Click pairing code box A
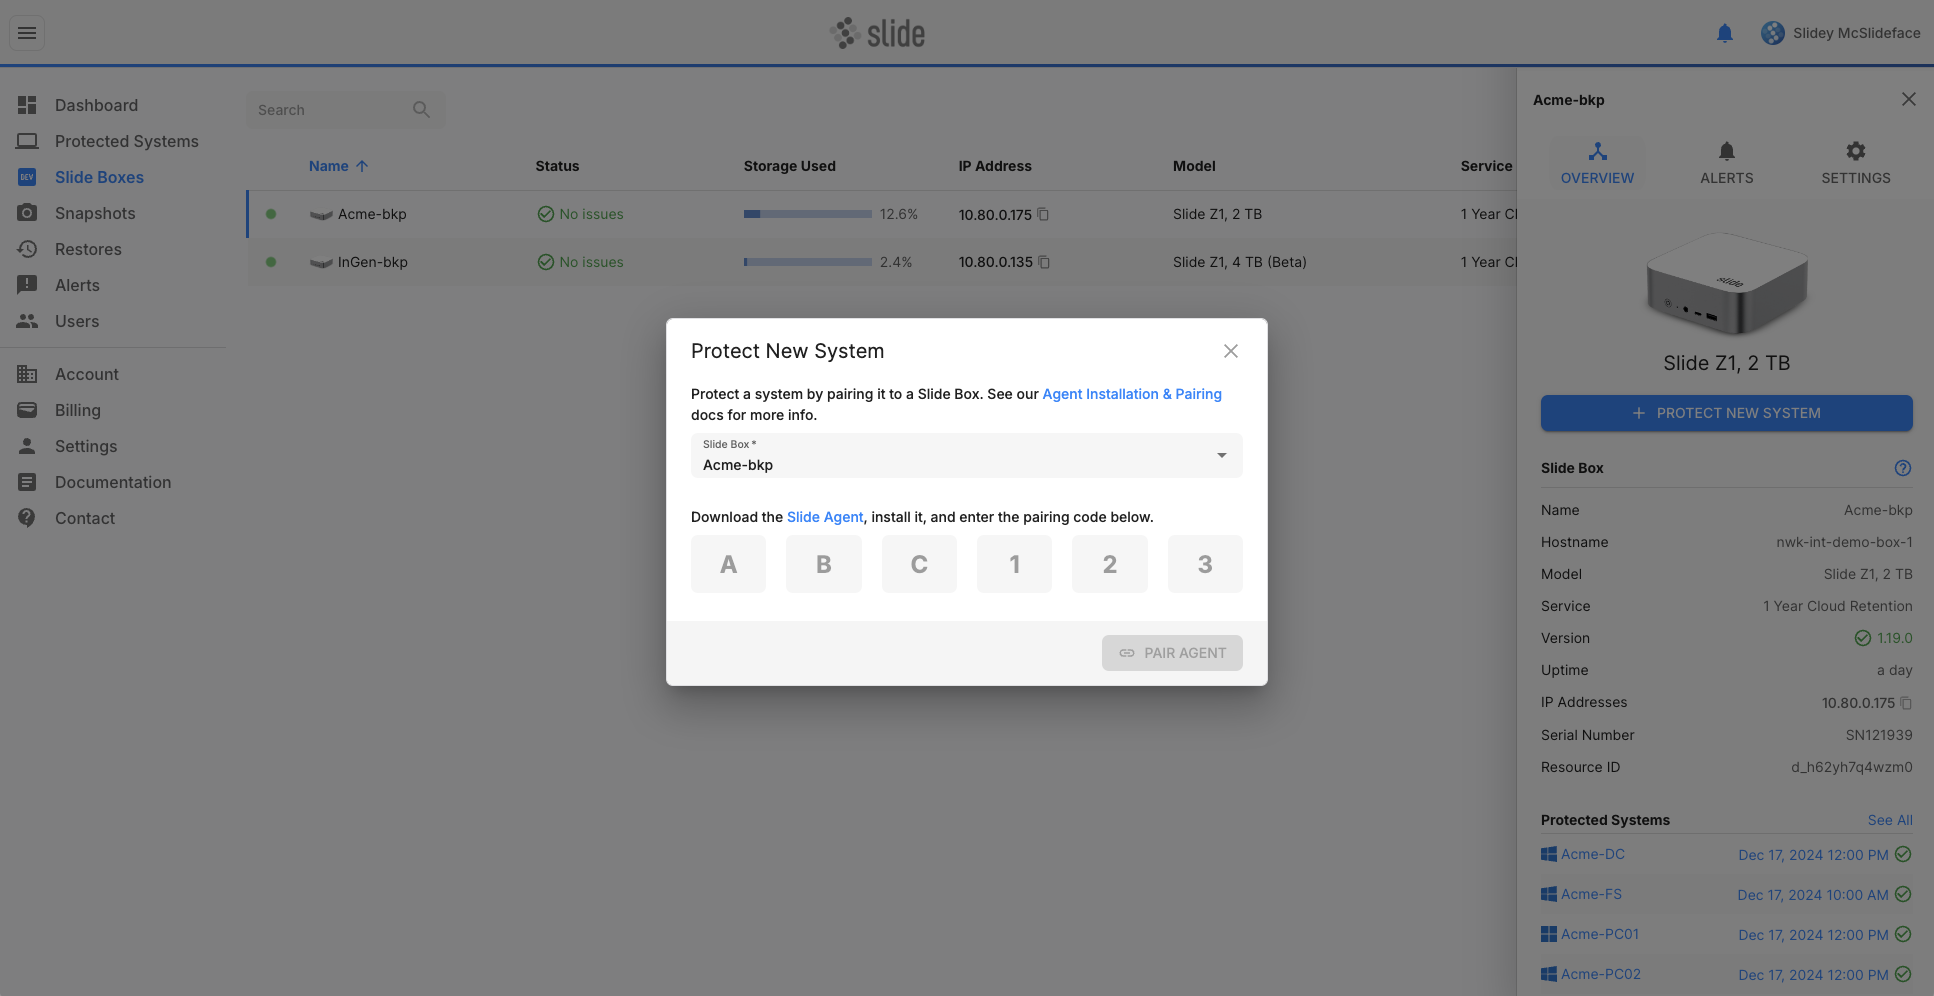 tap(729, 564)
